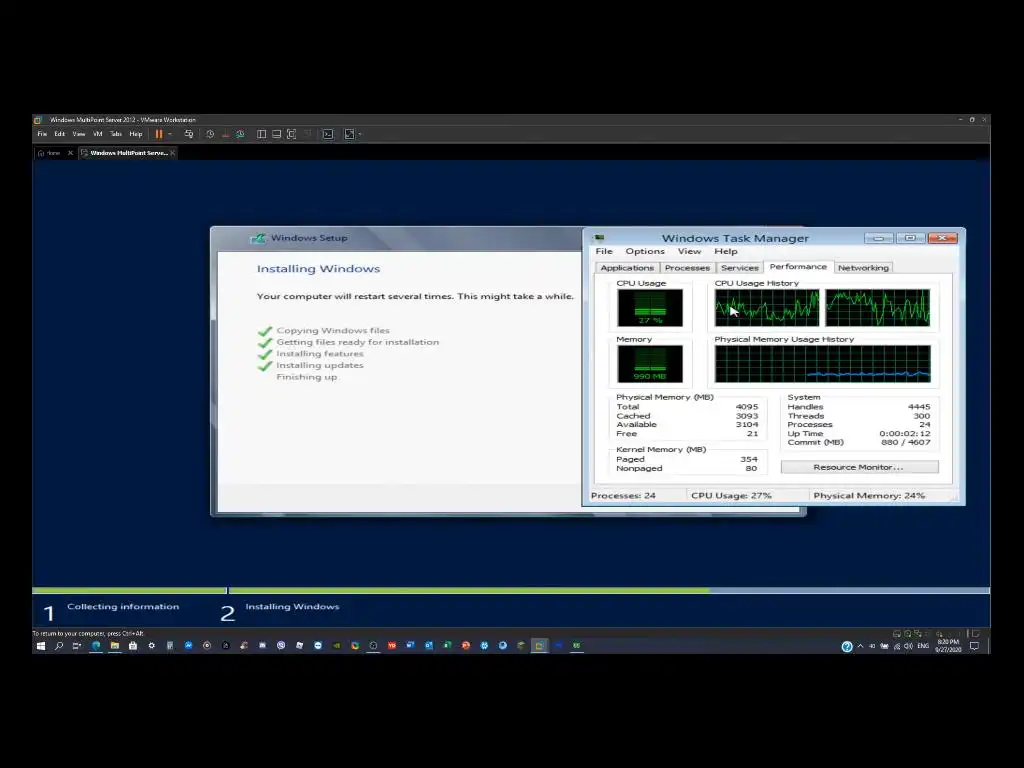Viewport: 1024px width, 768px height.
Task: Click the volume speaker tray icon
Action: point(908,646)
